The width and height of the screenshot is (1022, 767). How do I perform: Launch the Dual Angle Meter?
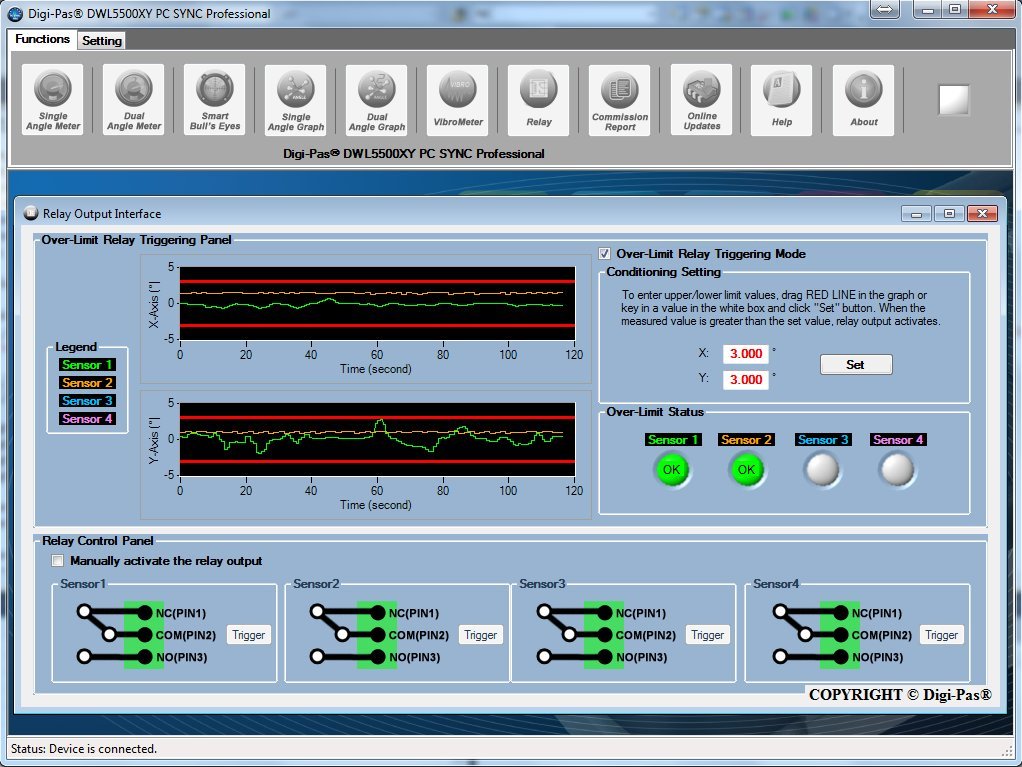tap(134, 99)
